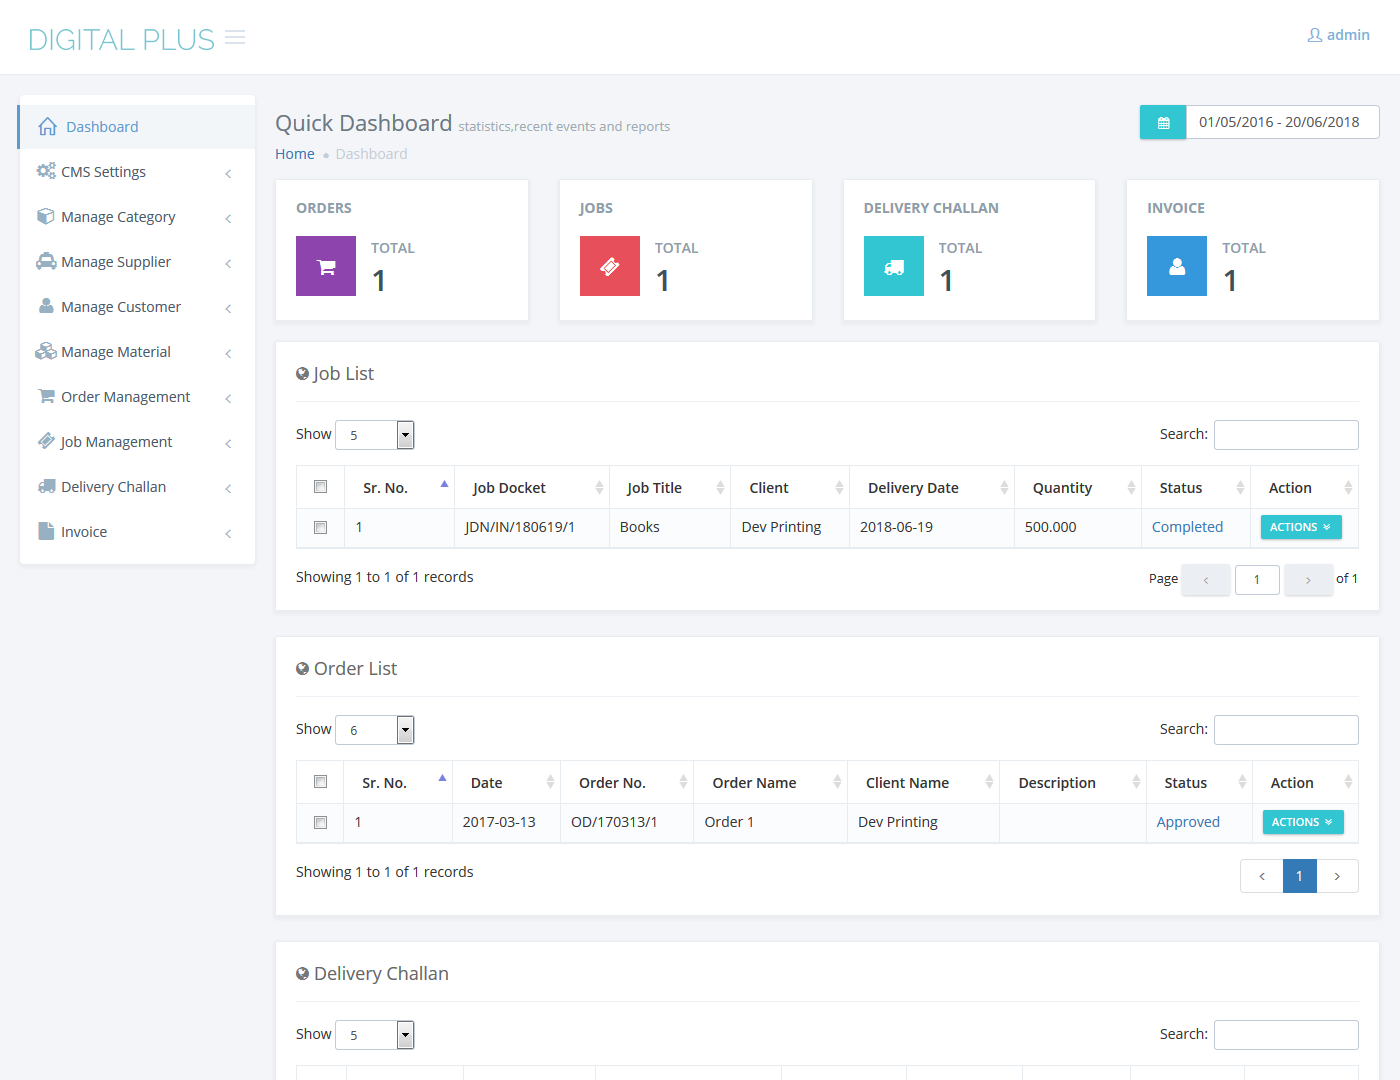Screen dimensions: 1400x1080
Task: Sort Order List by Date column
Action: point(507,783)
